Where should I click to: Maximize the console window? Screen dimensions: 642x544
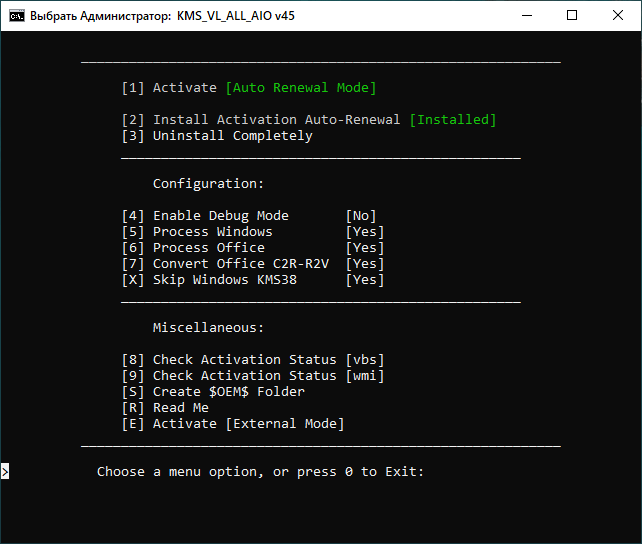pos(572,16)
